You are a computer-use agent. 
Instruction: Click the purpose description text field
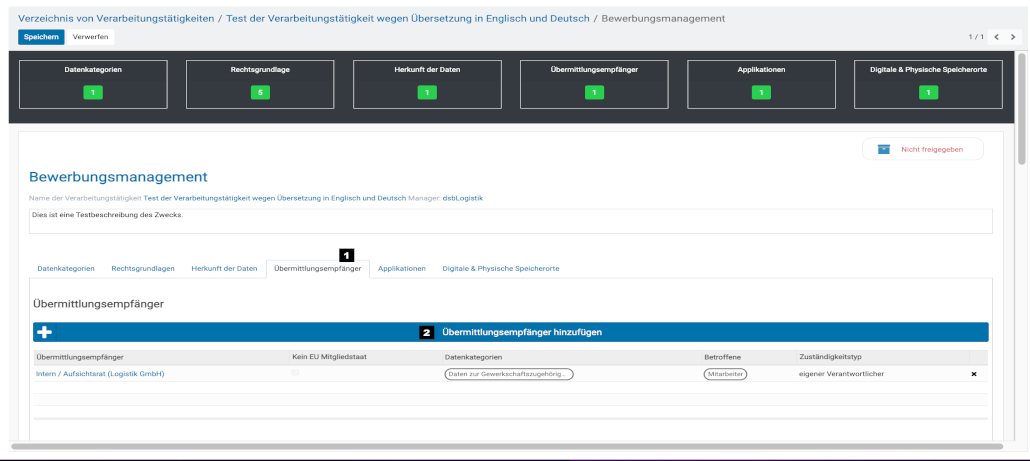(x=510, y=220)
